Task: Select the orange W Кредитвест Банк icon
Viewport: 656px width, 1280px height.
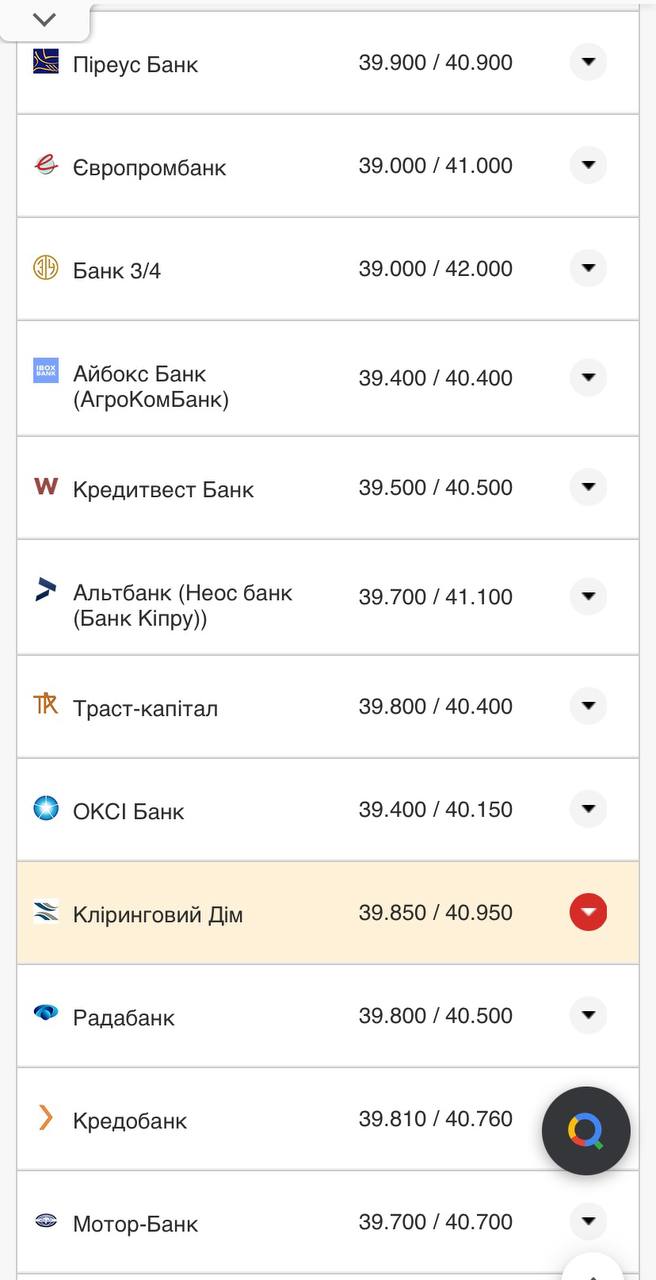Action: [44, 488]
